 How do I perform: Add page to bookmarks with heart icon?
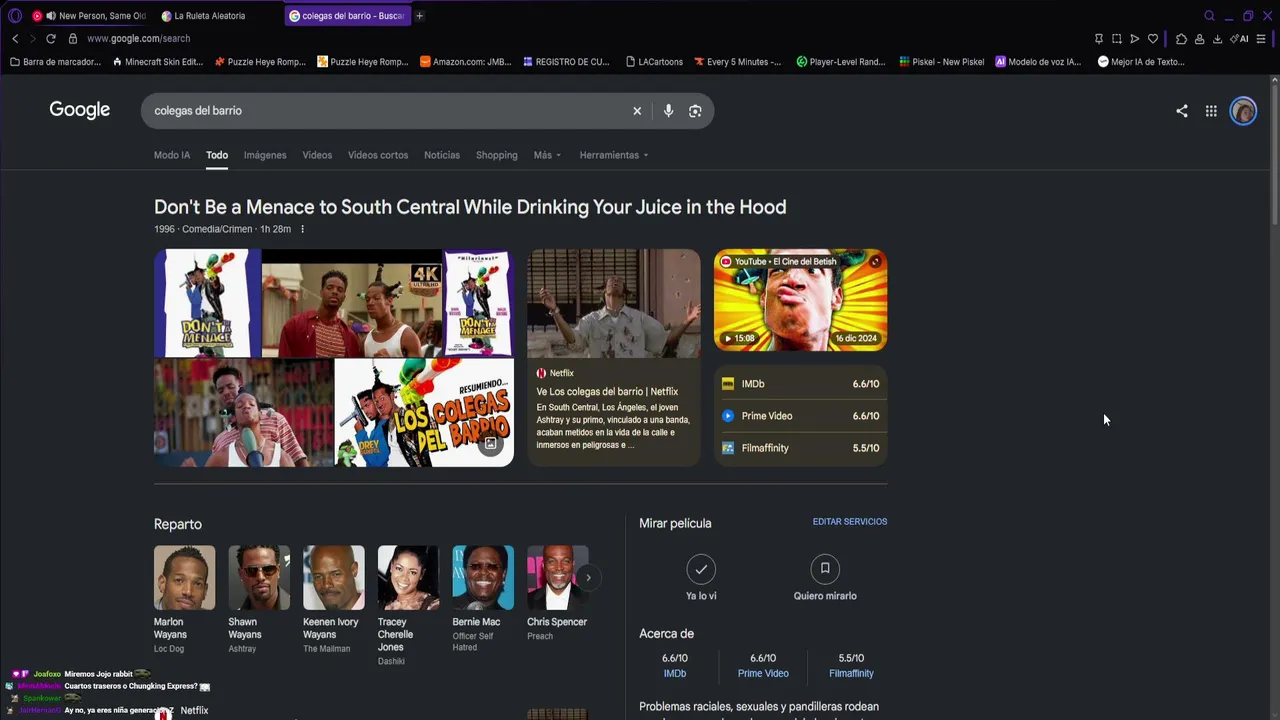tap(1153, 39)
